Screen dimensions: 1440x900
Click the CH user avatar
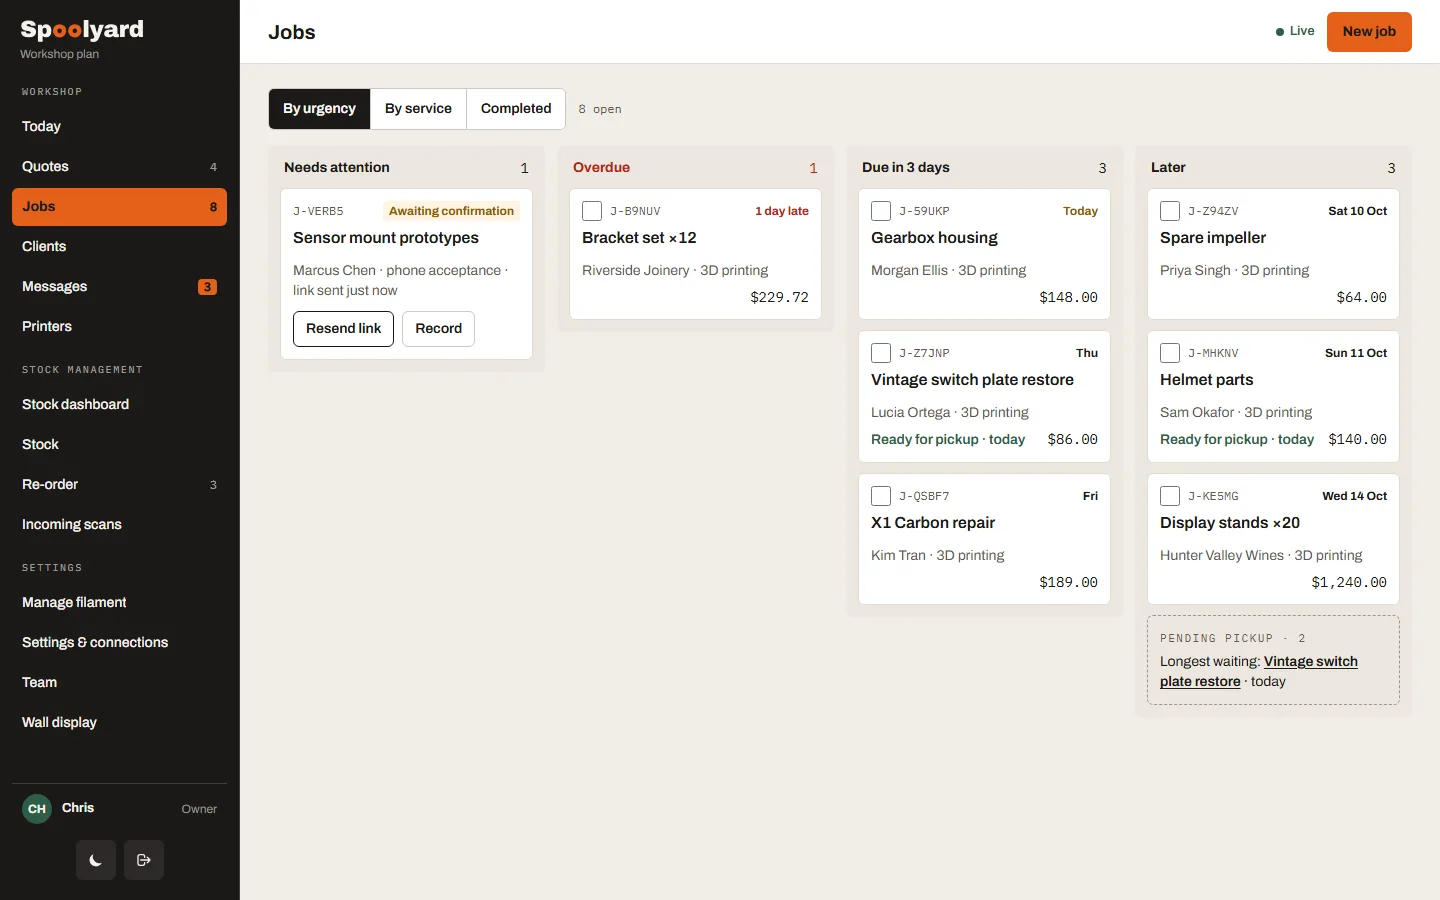[x=37, y=809]
